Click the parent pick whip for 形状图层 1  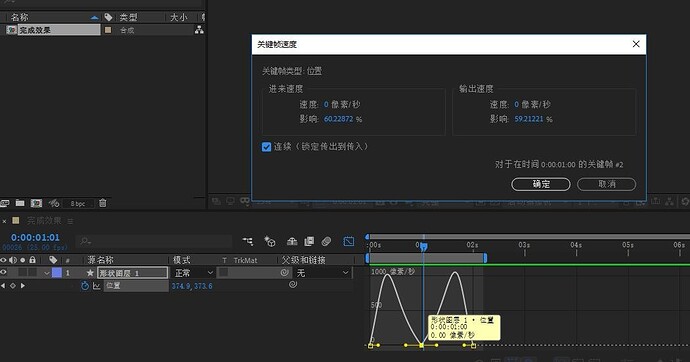(x=285, y=273)
